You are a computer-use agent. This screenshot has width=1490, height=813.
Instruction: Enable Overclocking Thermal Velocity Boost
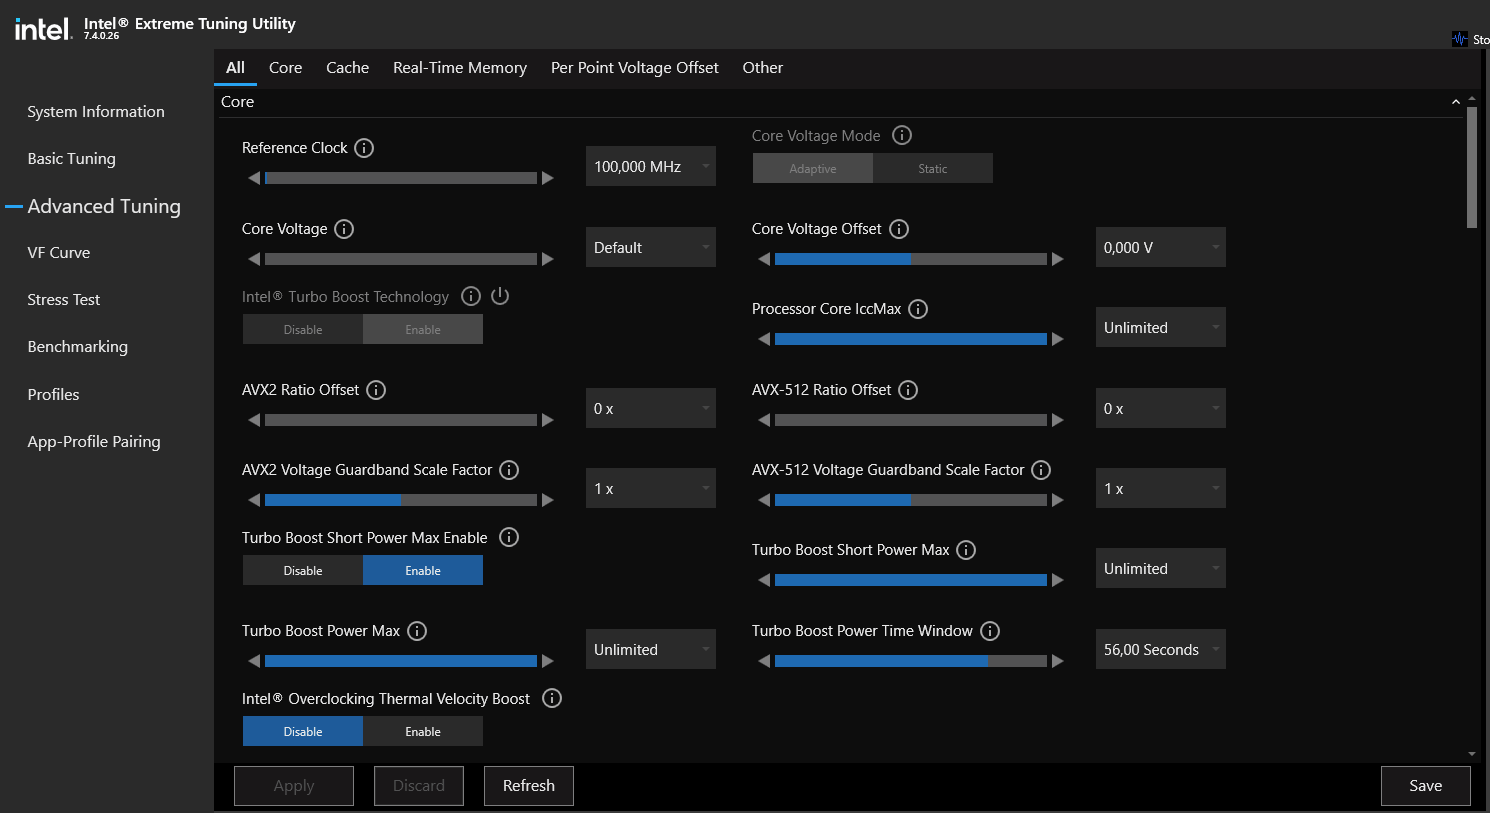423,731
